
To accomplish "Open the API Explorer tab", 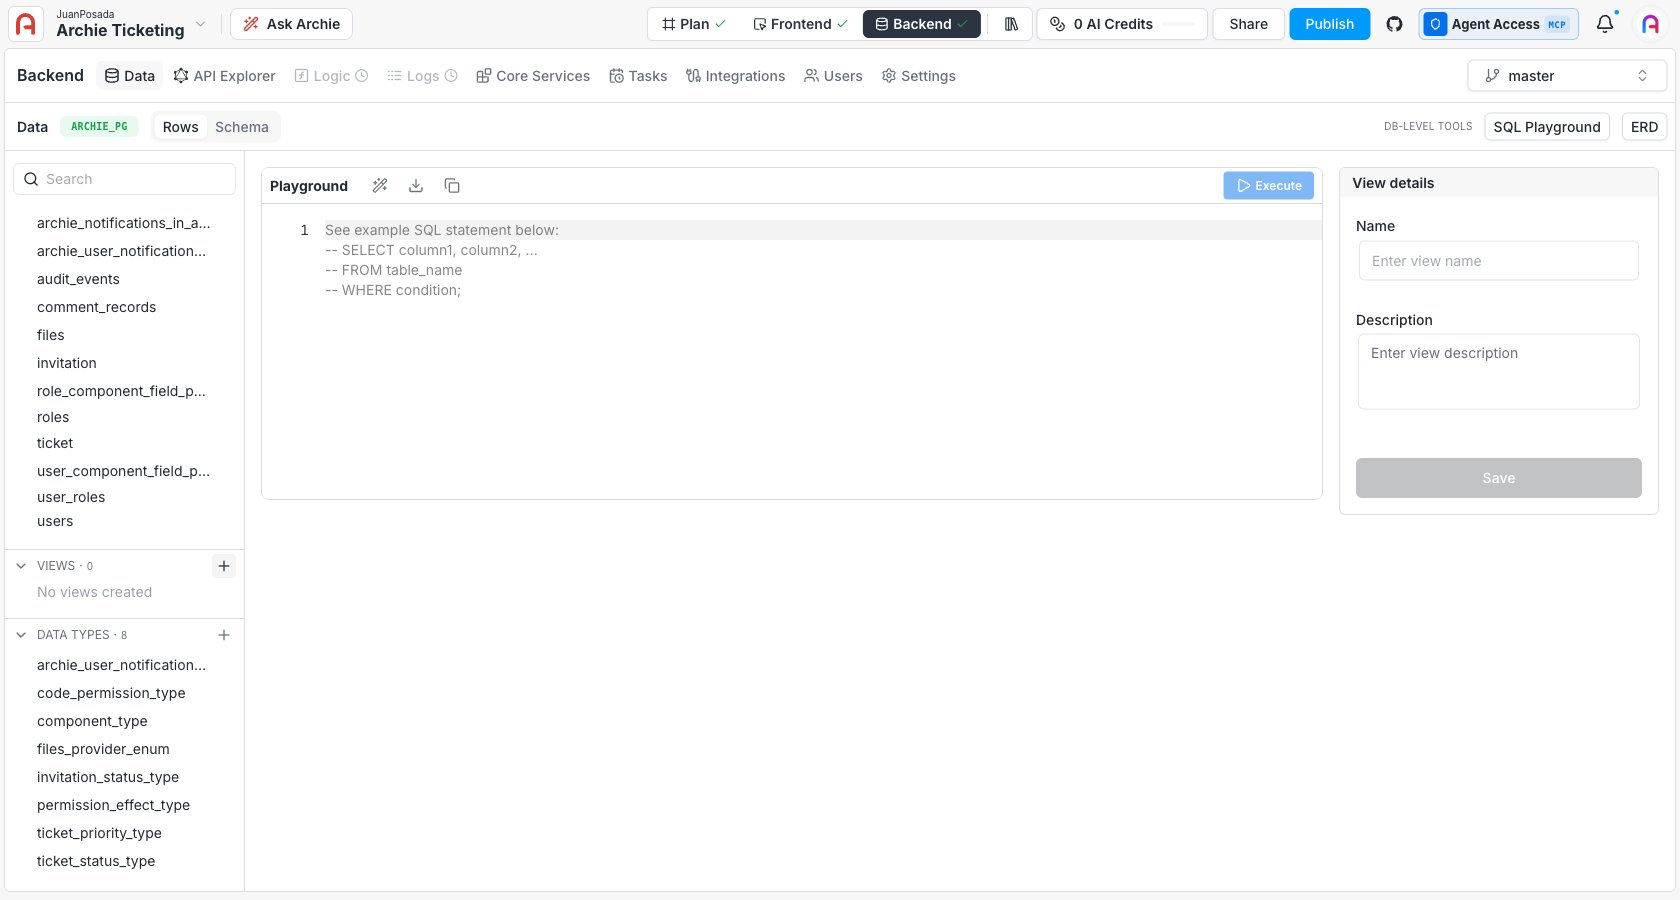I will pos(224,76).
